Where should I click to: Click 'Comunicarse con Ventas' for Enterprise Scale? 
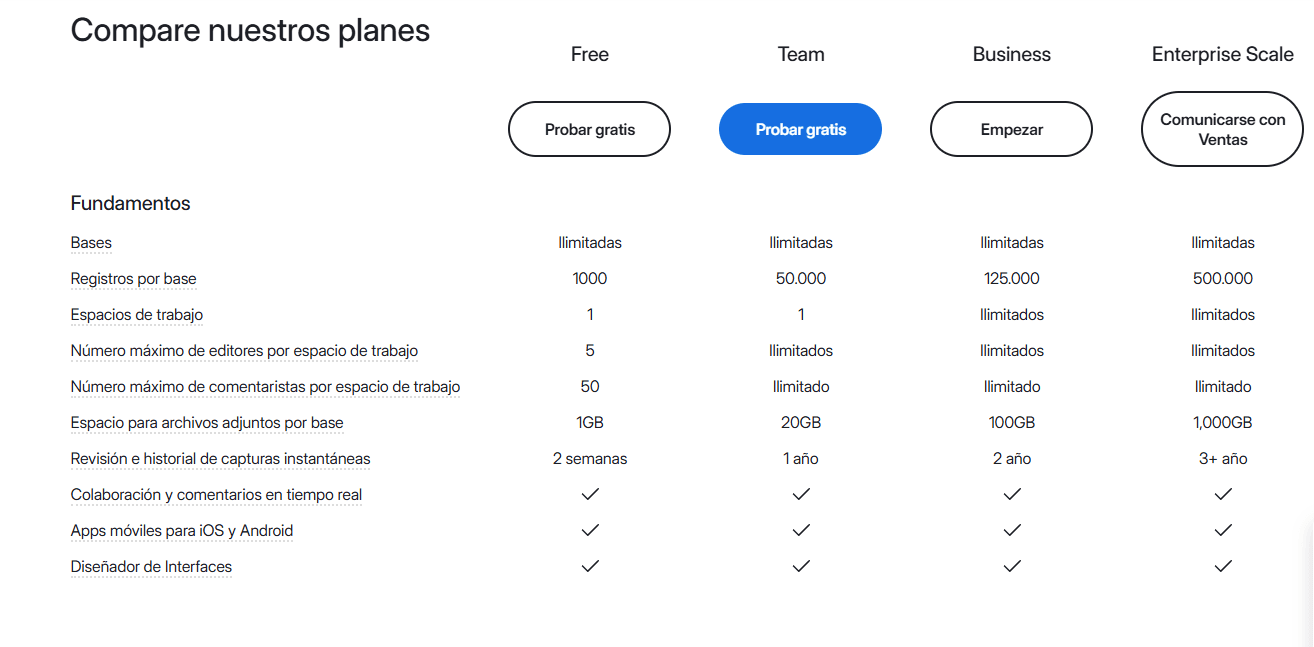(x=1222, y=129)
